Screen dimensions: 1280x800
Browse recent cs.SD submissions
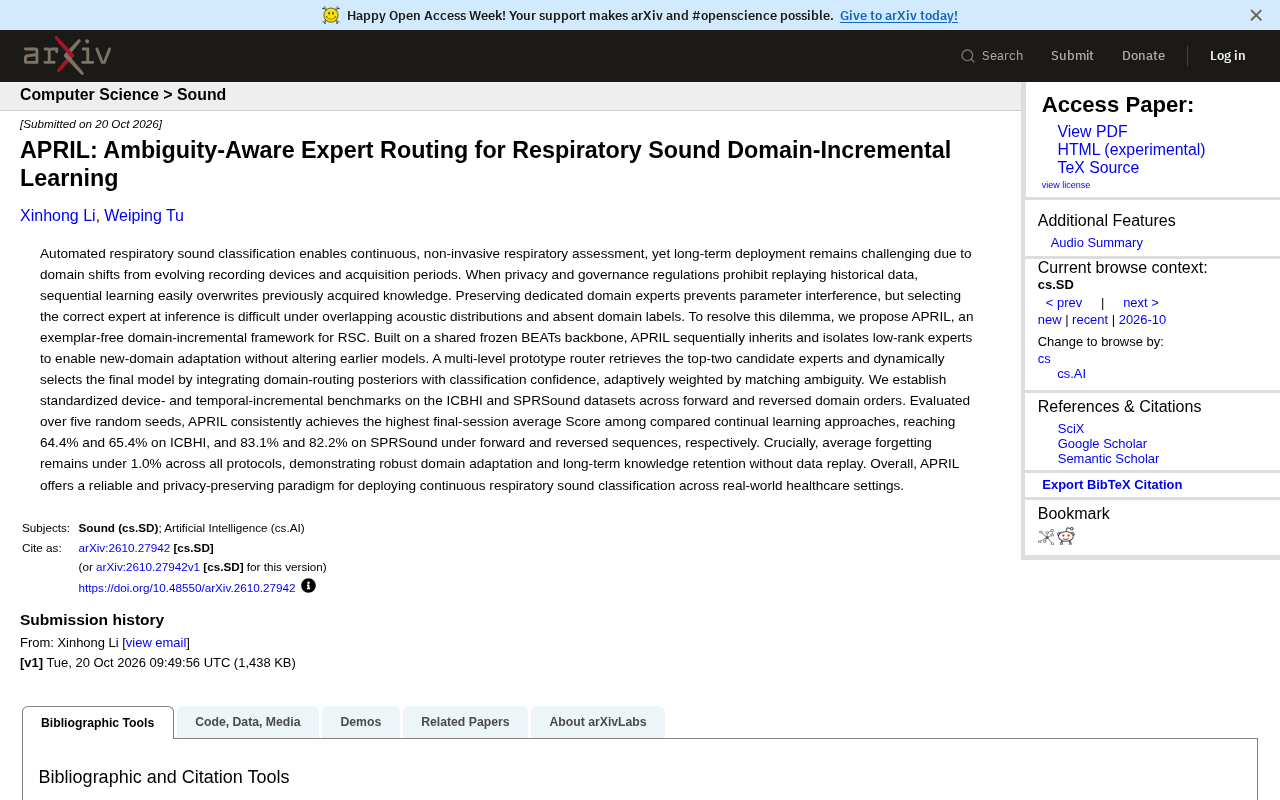(1090, 320)
